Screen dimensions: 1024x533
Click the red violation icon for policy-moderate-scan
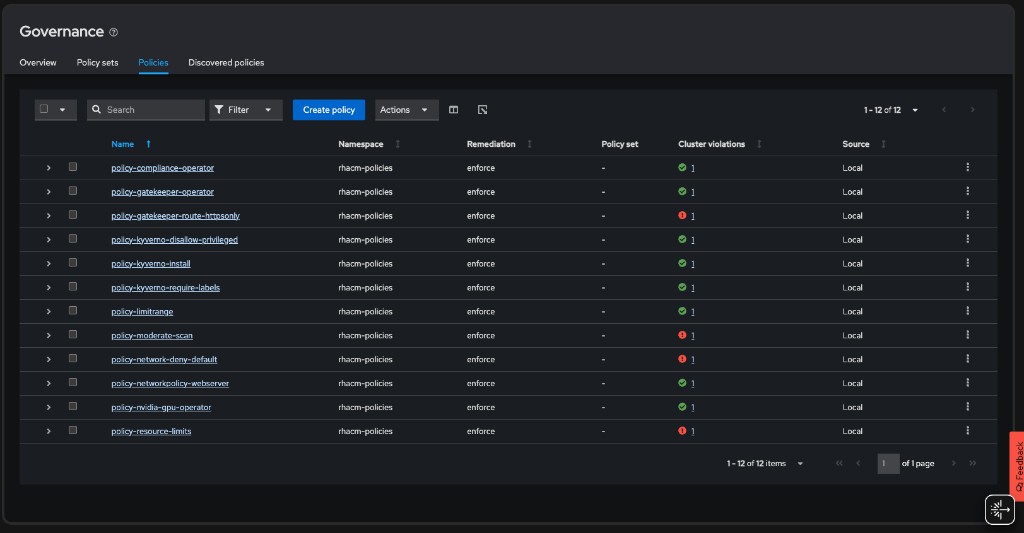[x=682, y=335]
